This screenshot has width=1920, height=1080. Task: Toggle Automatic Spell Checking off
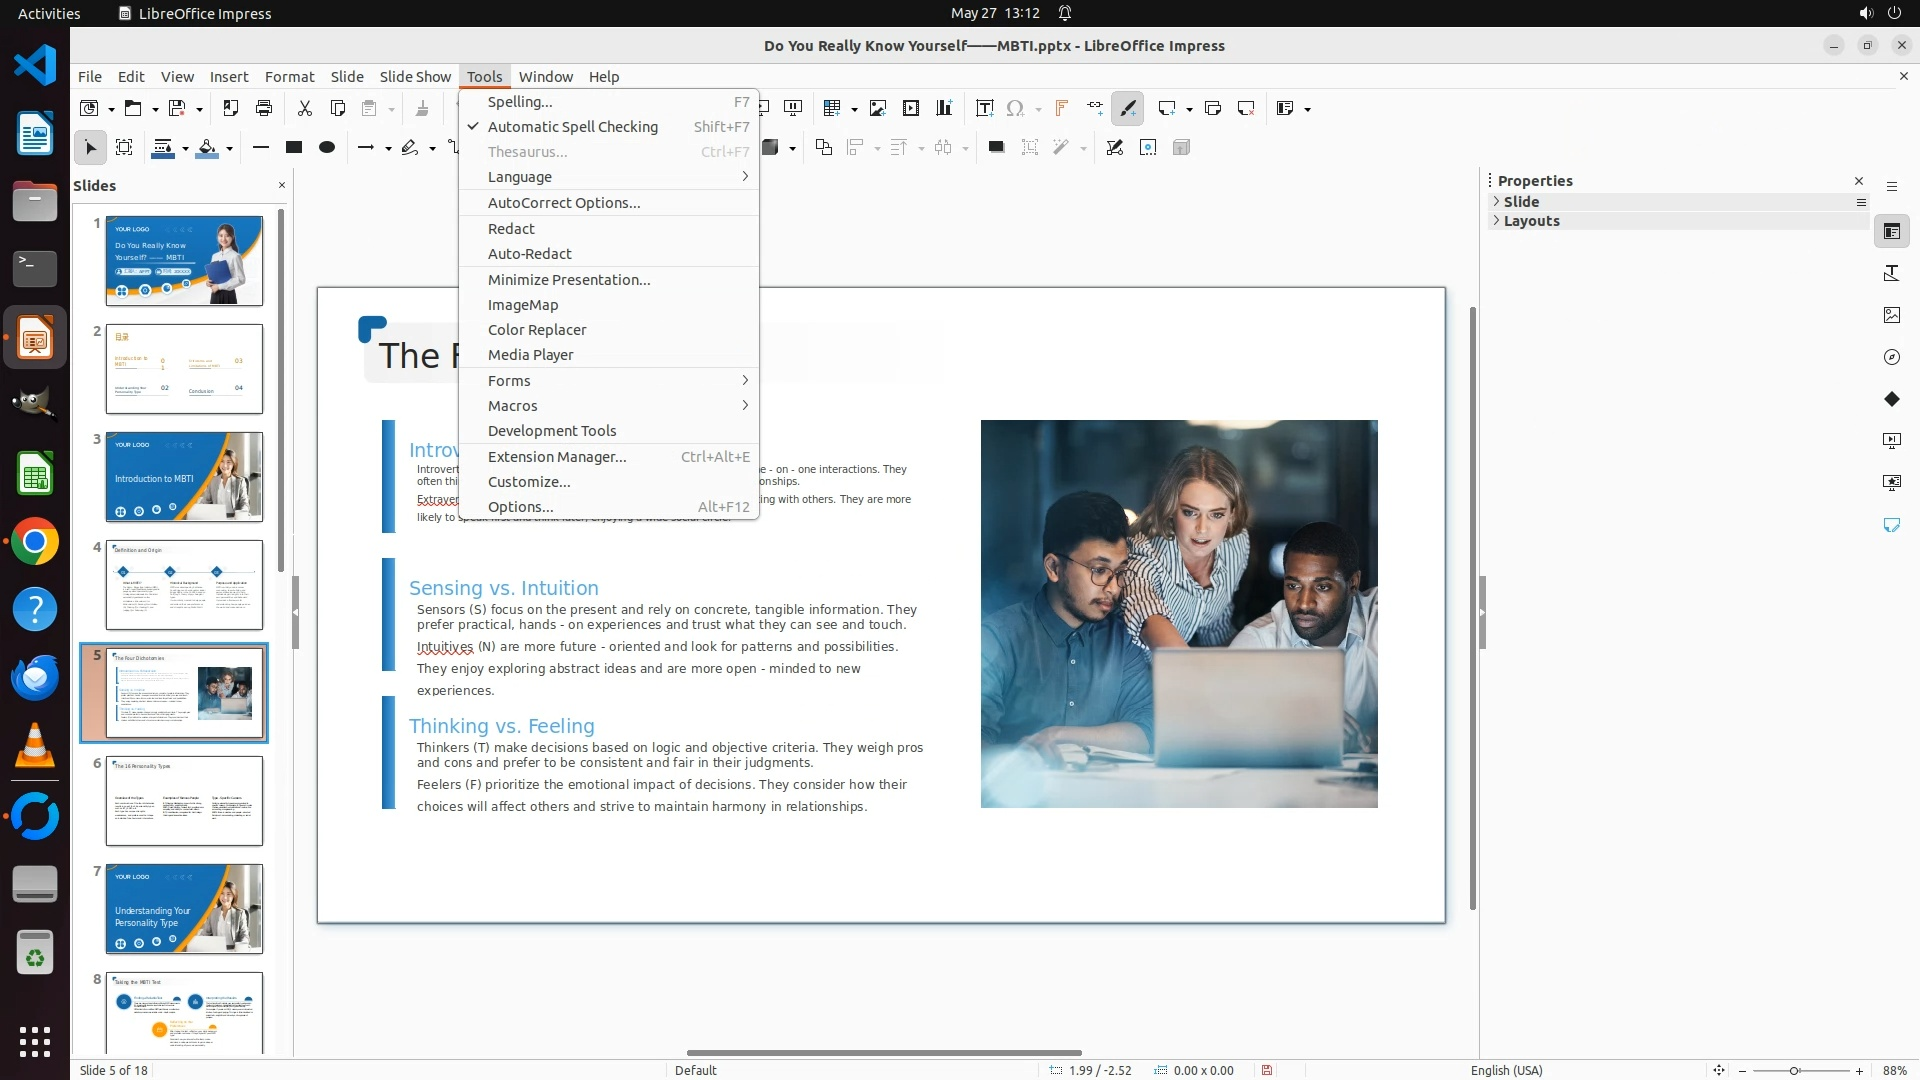(x=572, y=127)
